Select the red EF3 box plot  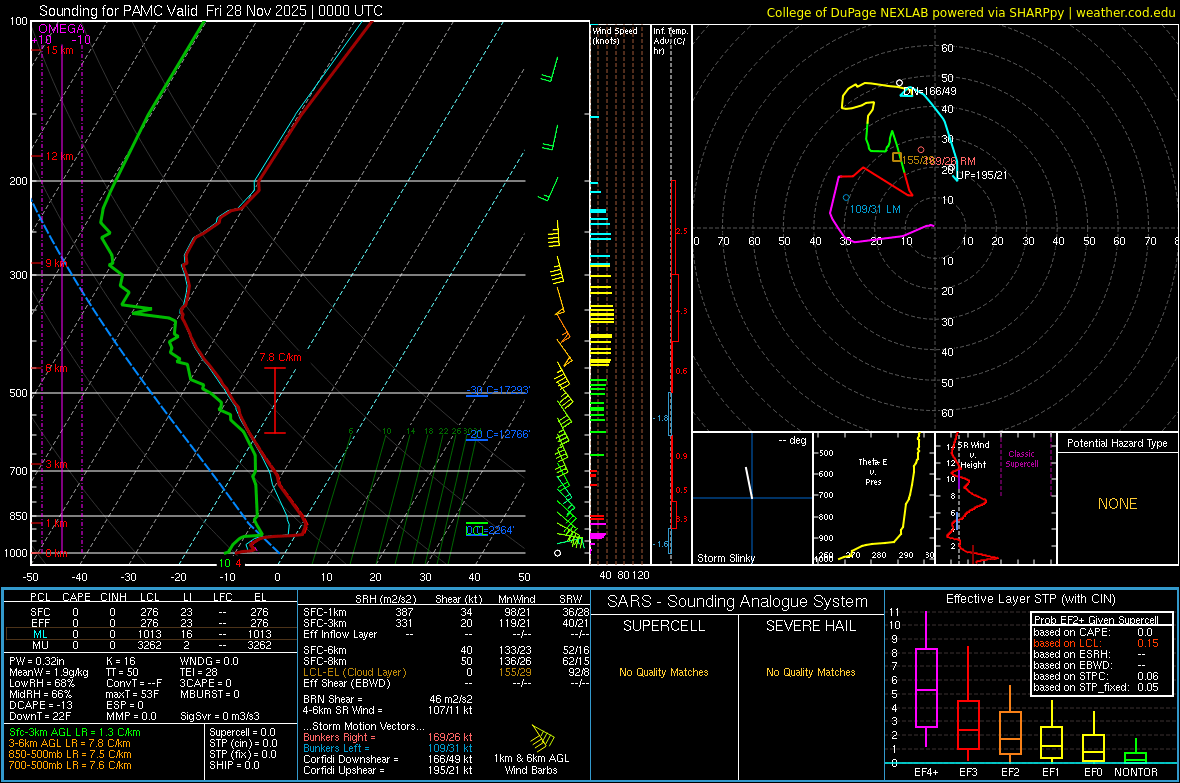point(968,703)
